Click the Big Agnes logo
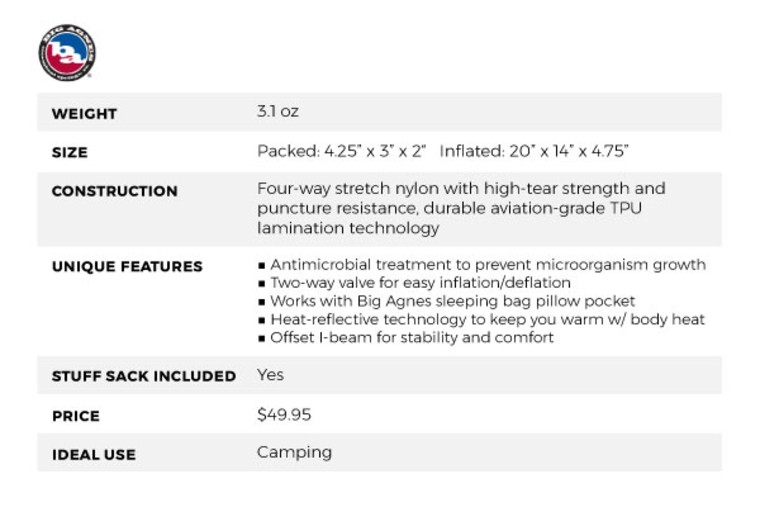This screenshot has width=760, height=507. point(67,52)
